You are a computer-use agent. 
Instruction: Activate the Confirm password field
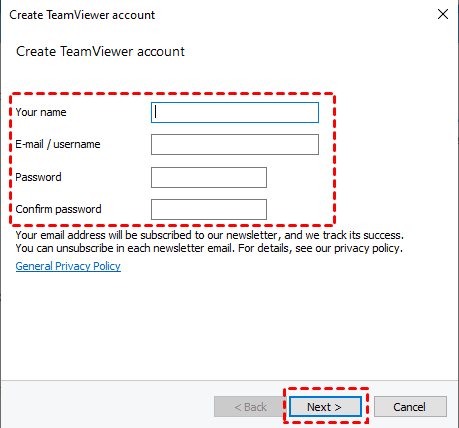pyautogui.click(x=209, y=209)
